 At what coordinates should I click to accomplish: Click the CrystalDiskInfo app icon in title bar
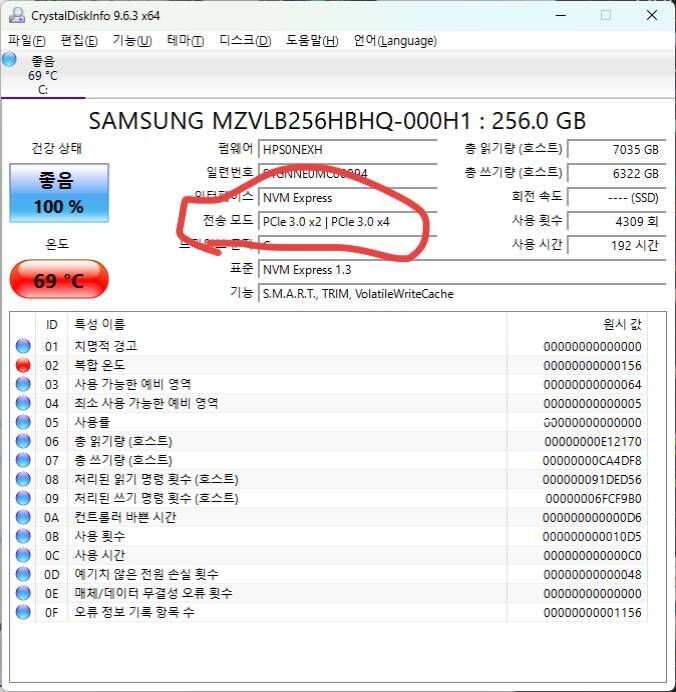click(16, 15)
